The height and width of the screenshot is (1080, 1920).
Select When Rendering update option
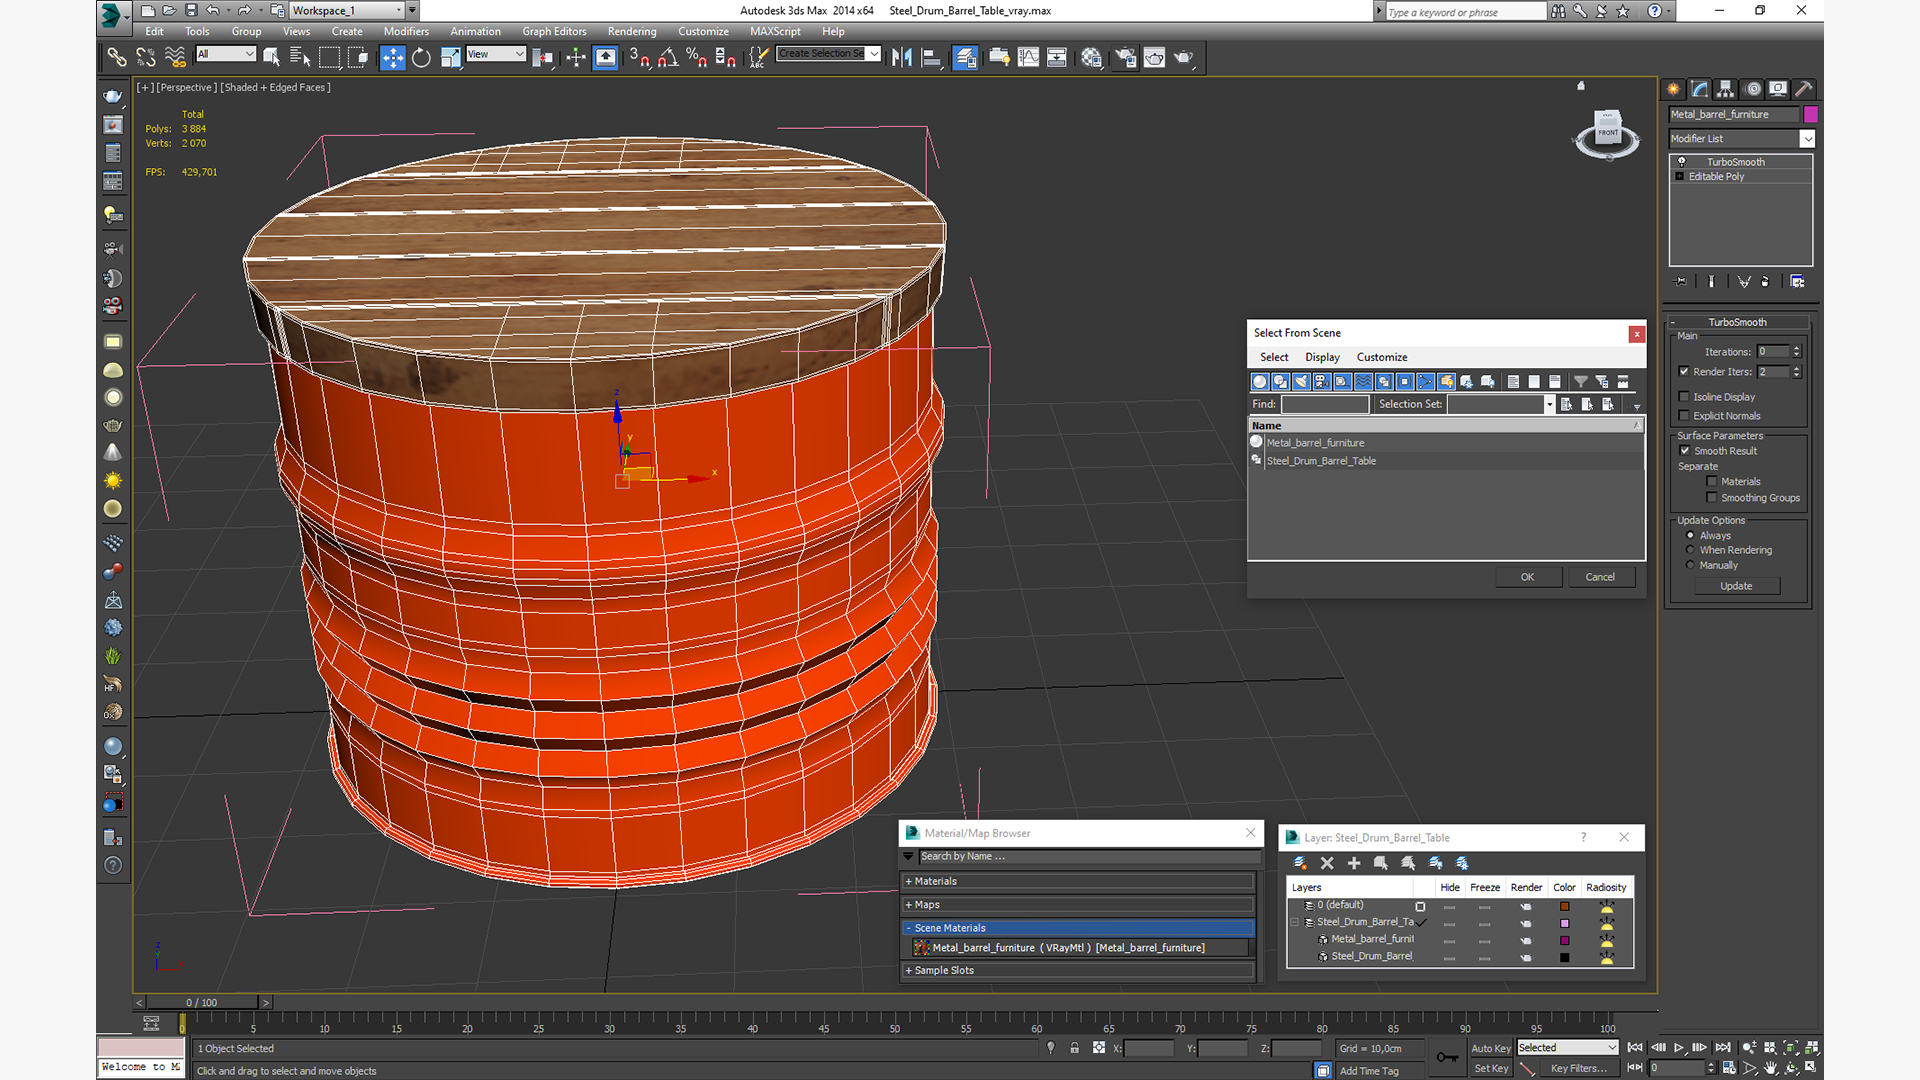pos(1691,550)
